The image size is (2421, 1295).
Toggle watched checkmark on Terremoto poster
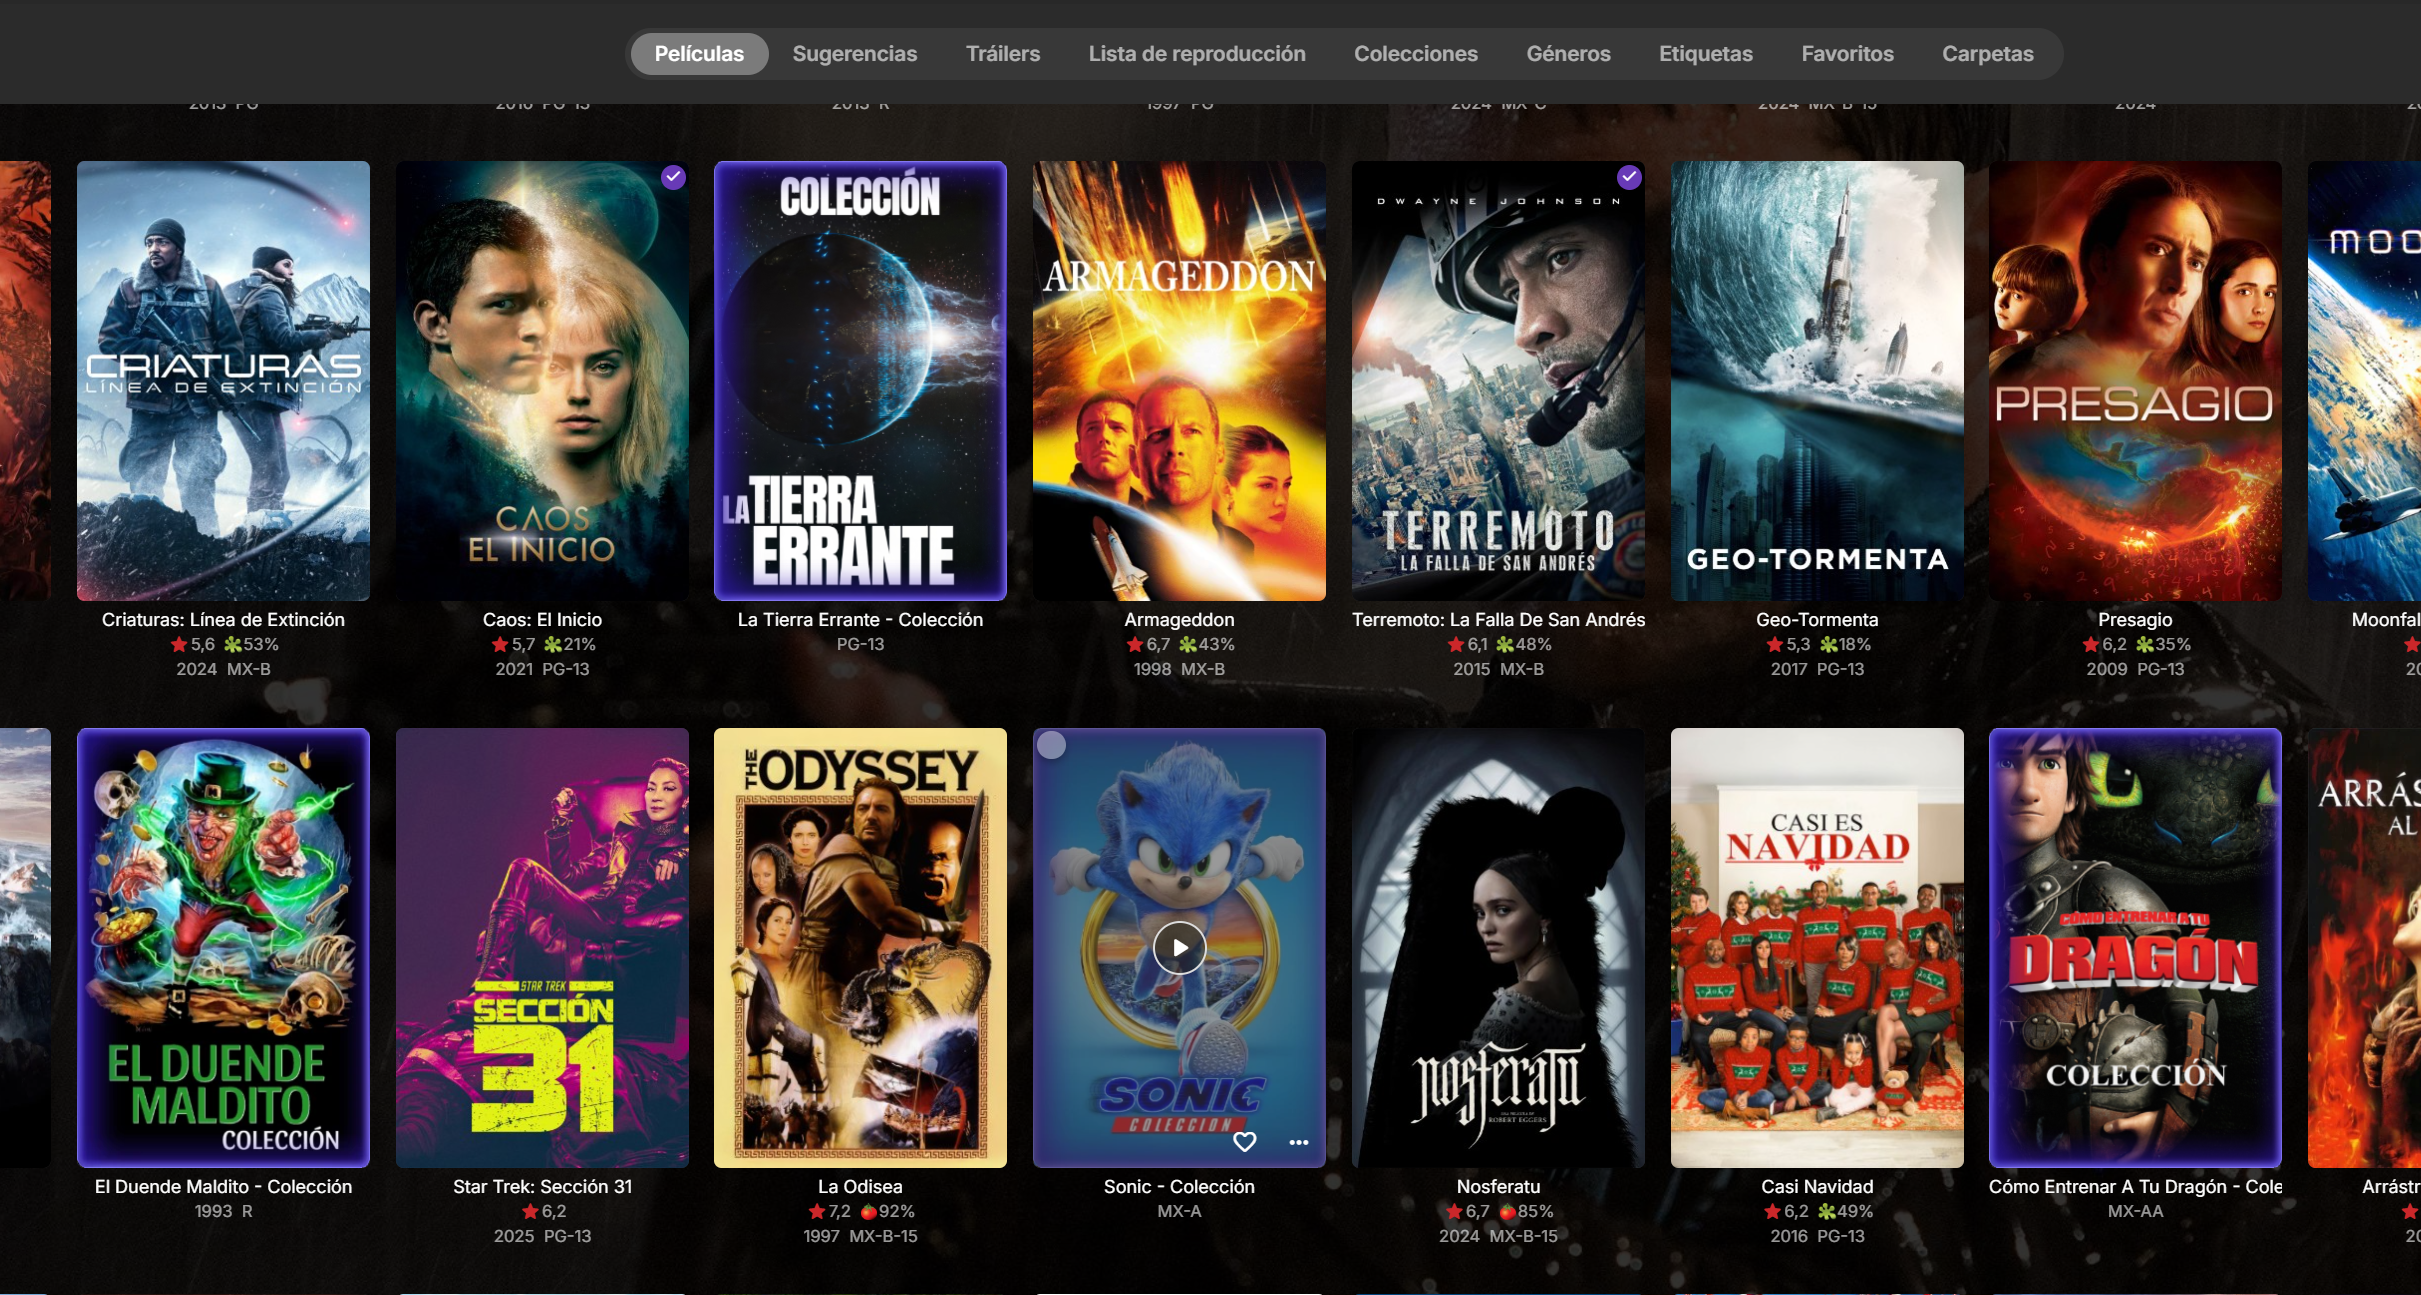point(1629,177)
